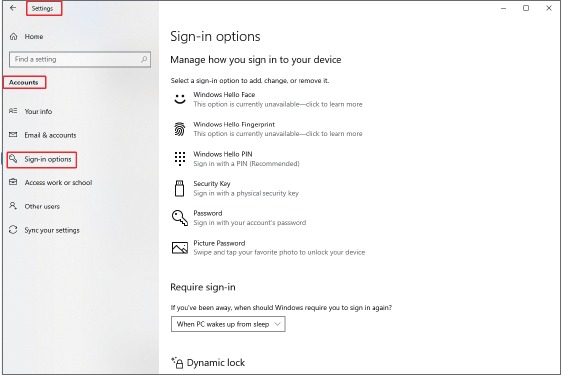Click the Access work or school briefcase icon
Viewport: 563px width, 377px height.
point(13,182)
